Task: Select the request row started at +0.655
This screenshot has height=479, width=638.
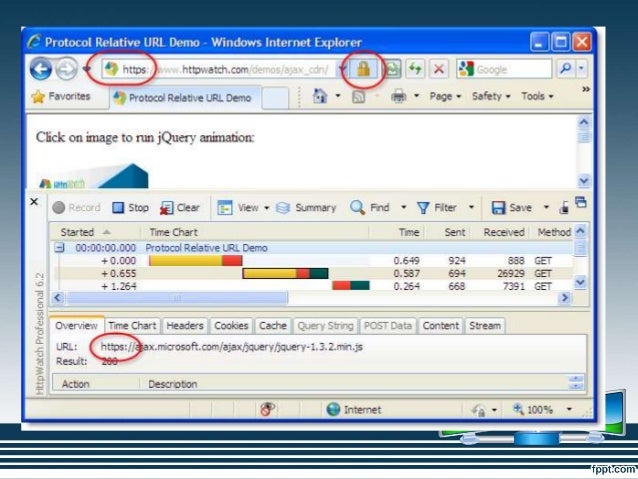Action: coord(312,273)
